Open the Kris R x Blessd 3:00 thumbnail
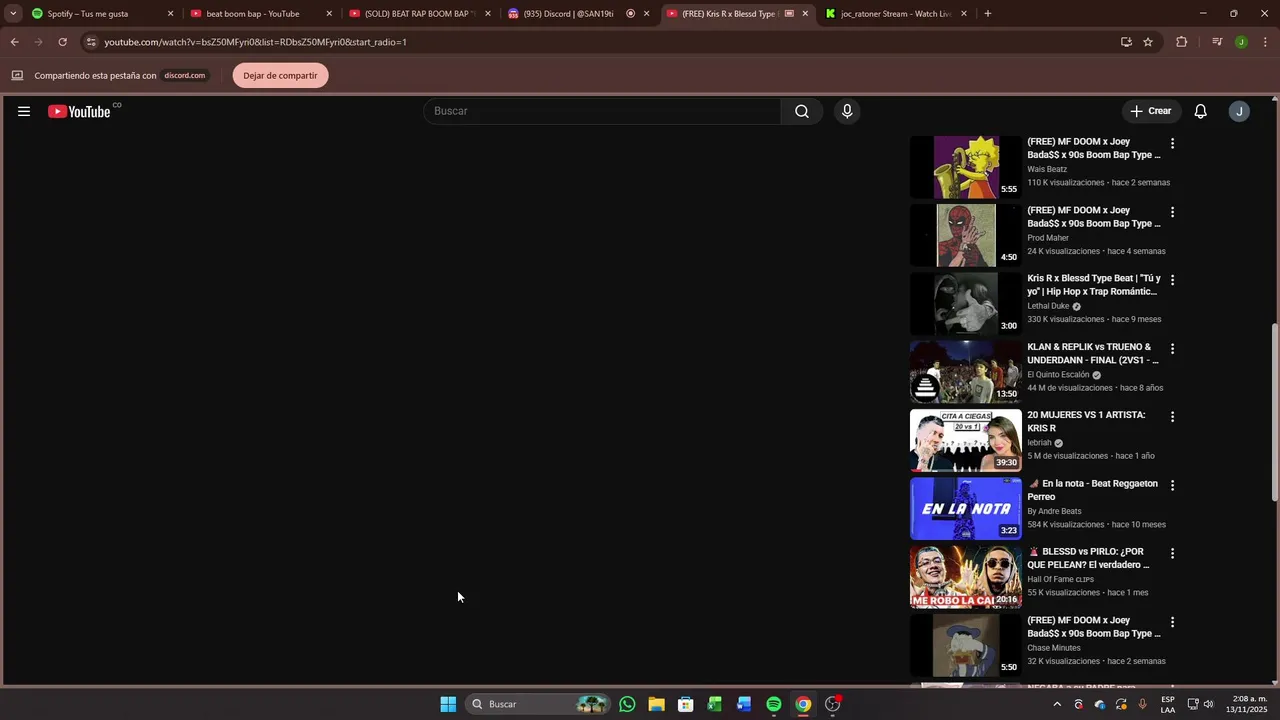 pos(966,304)
